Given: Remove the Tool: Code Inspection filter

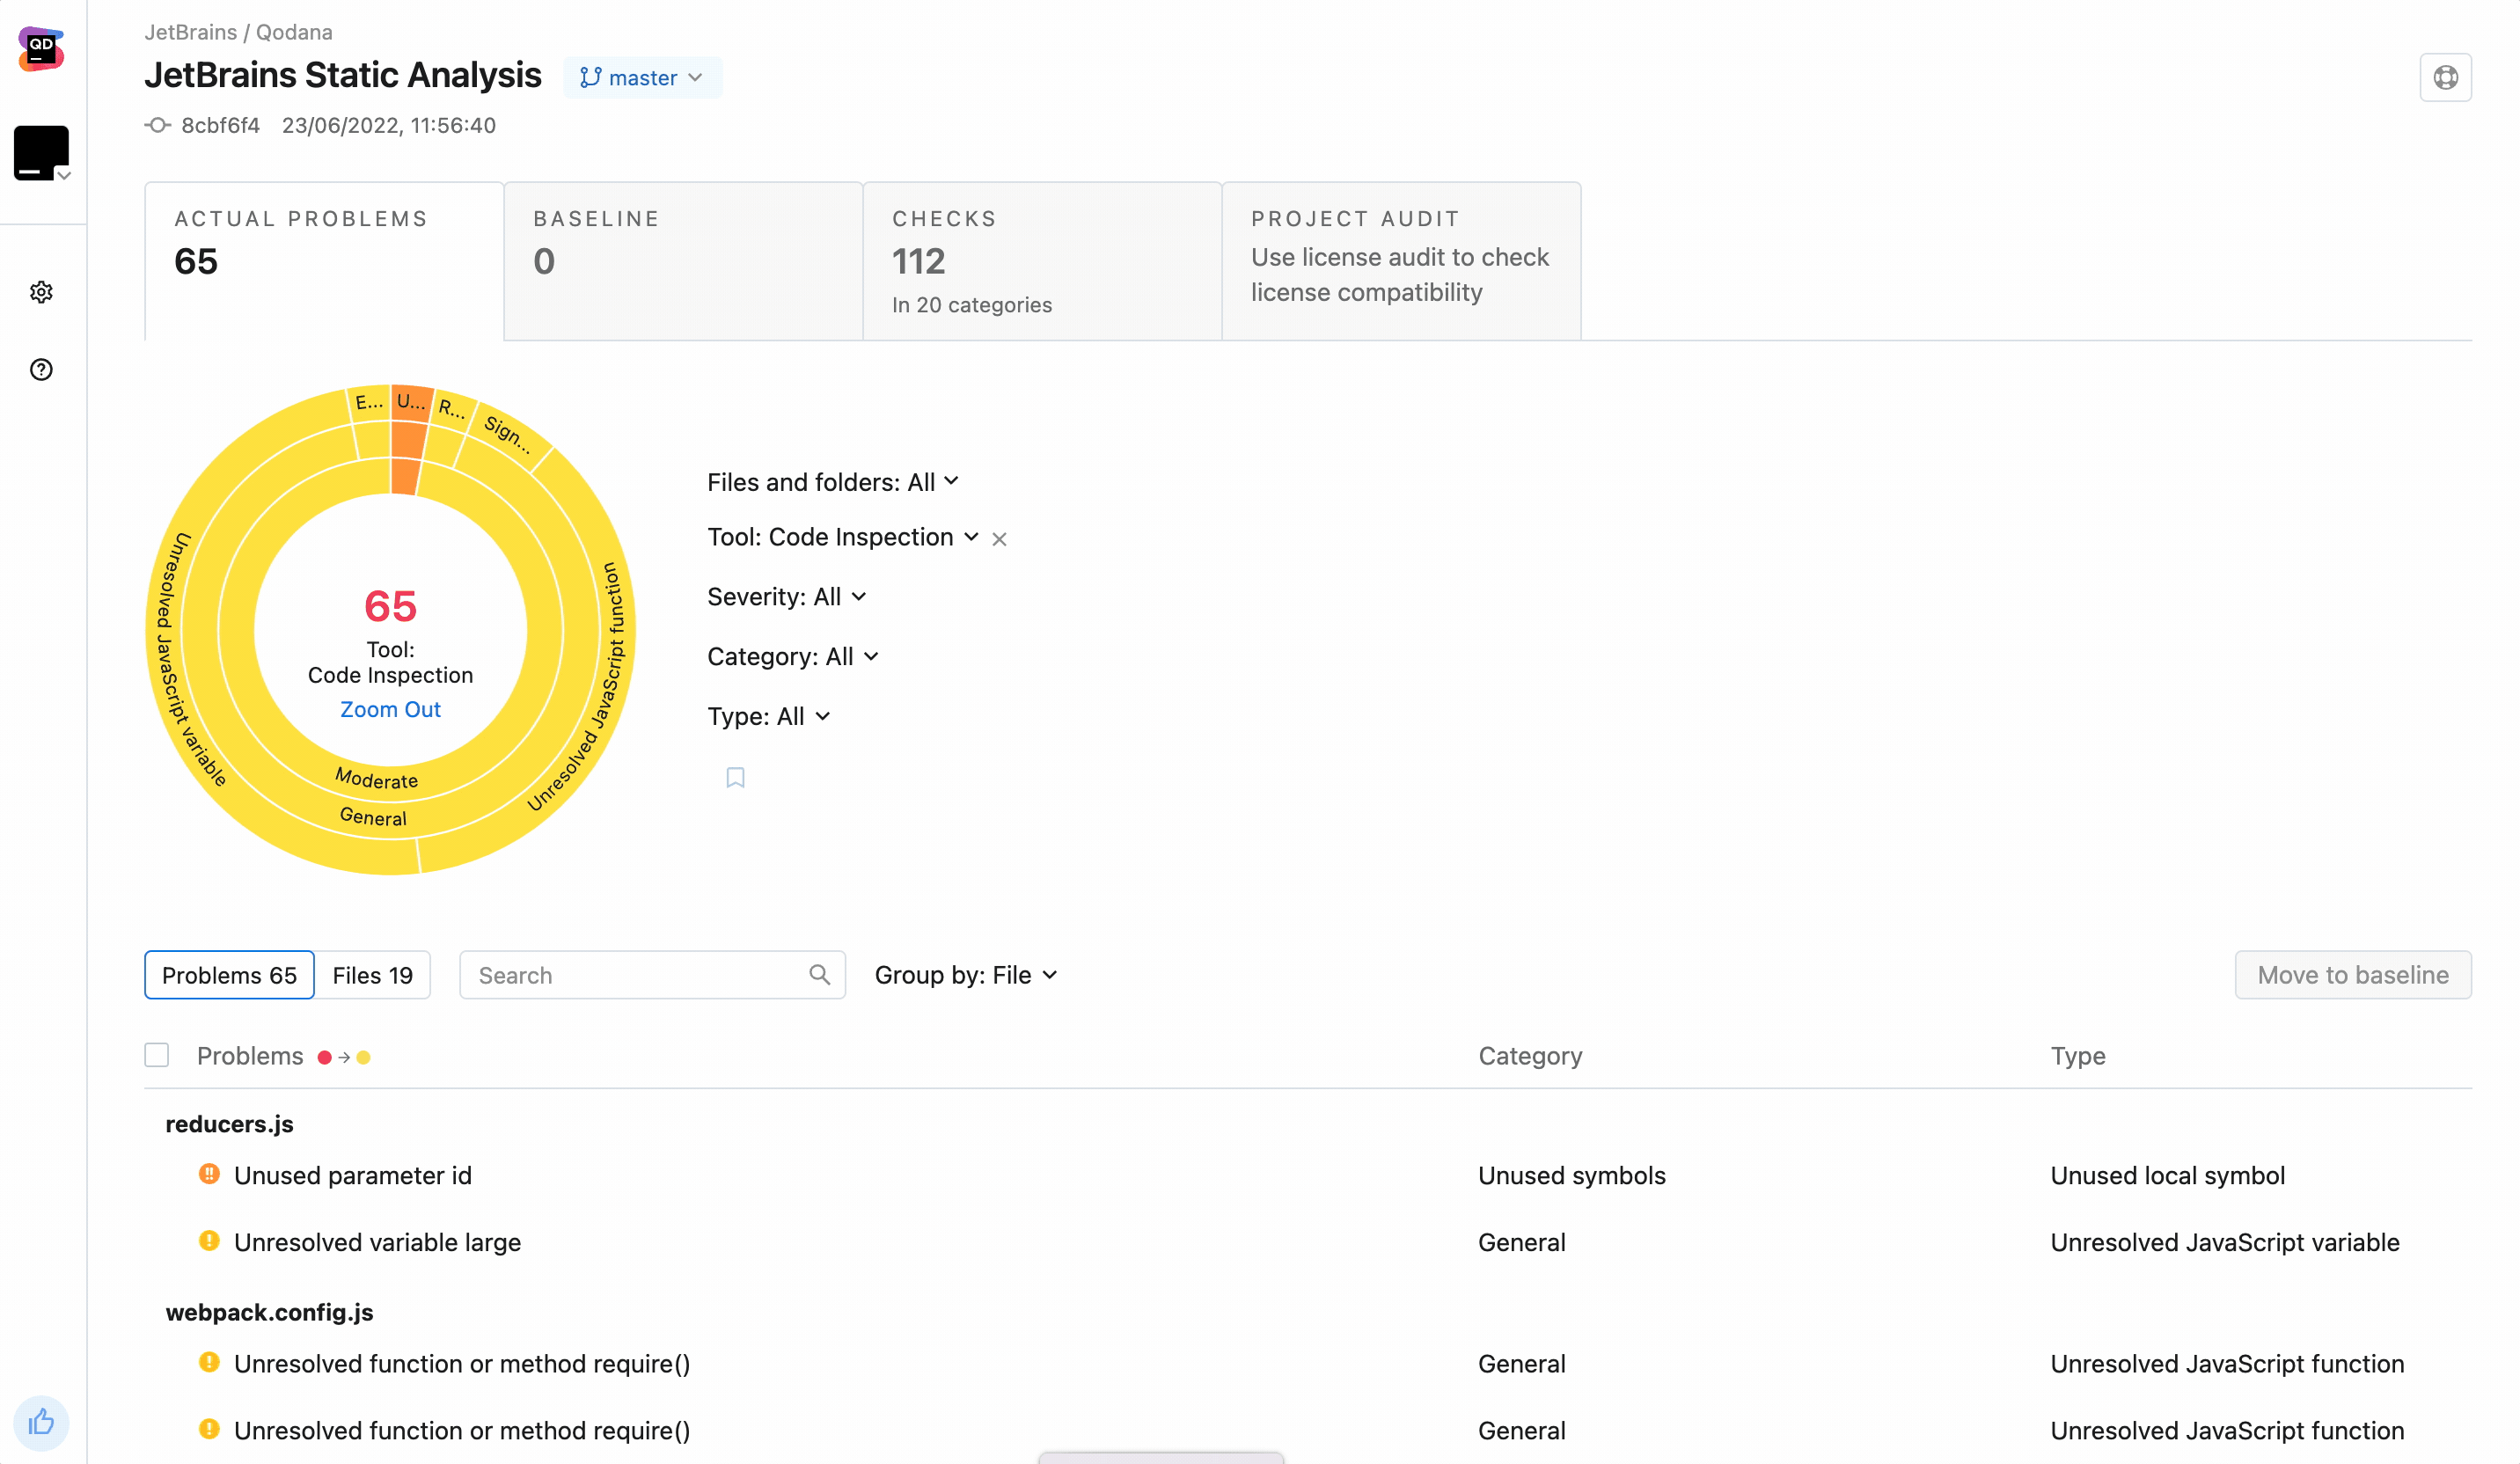Looking at the screenshot, I should coord(999,539).
